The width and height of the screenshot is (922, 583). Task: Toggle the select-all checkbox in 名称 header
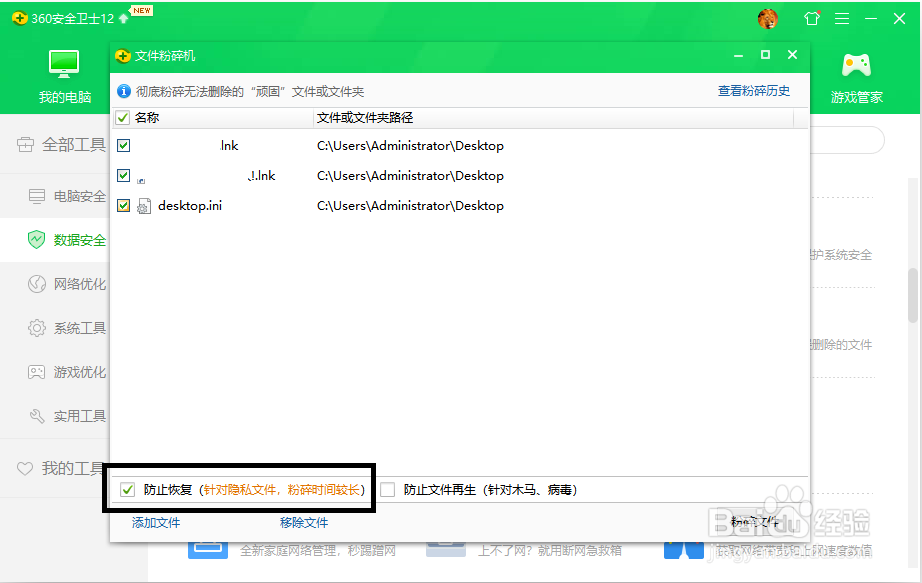click(123, 117)
